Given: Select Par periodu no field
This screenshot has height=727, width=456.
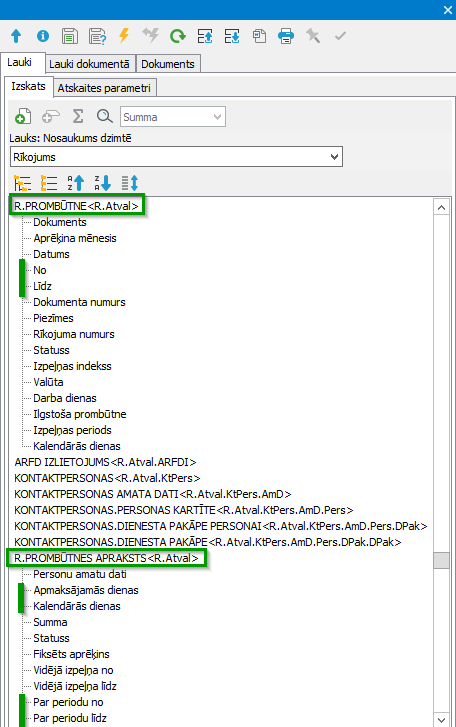Looking at the screenshot, I should [x=68, y=702].
